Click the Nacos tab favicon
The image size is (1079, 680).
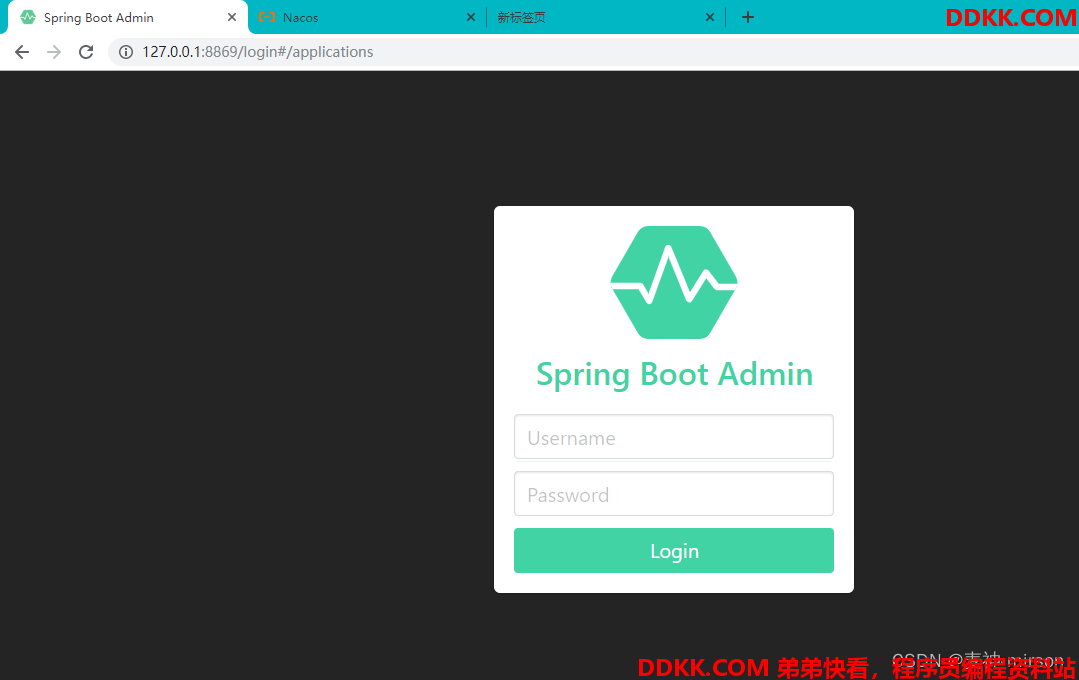coord(267,17)
